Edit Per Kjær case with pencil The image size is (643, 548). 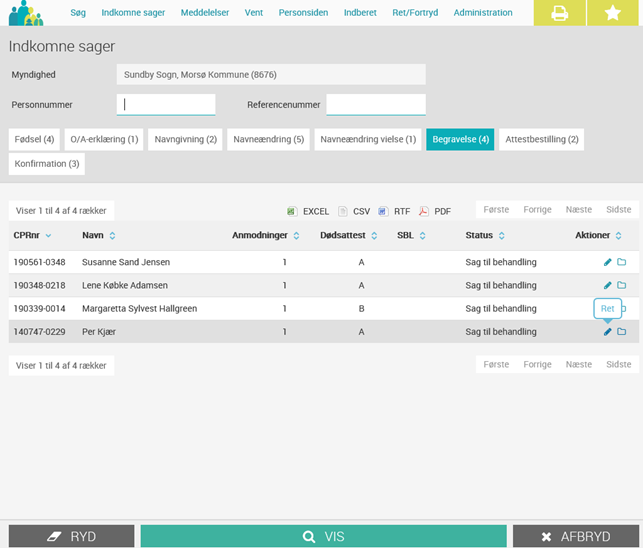pyautogui.click(x=608, y=331)
